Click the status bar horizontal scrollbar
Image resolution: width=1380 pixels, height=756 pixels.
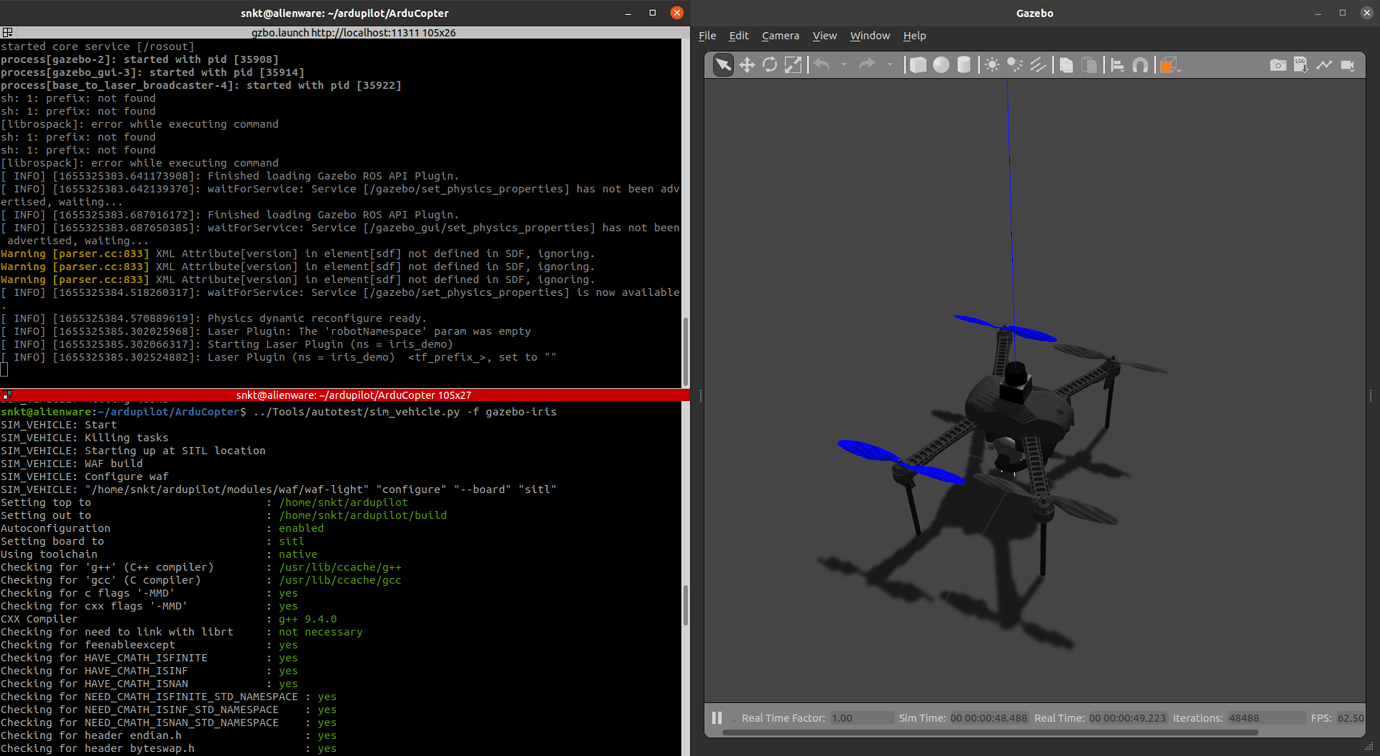point(990,733)
